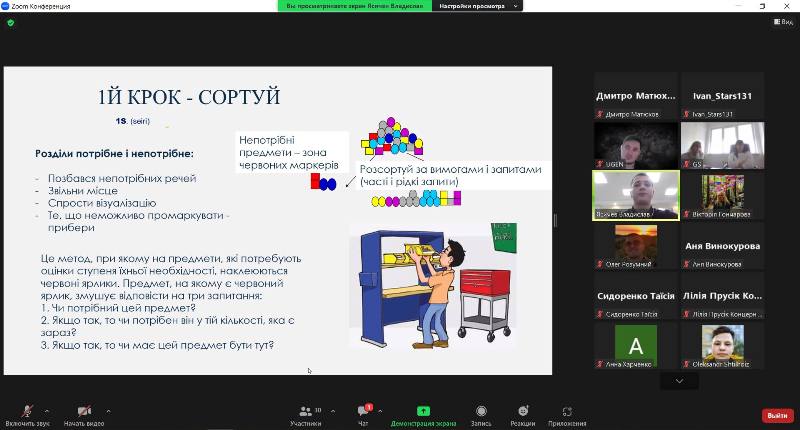
Task: Expand video options arrow next to camera
Action: pos(108,411)
